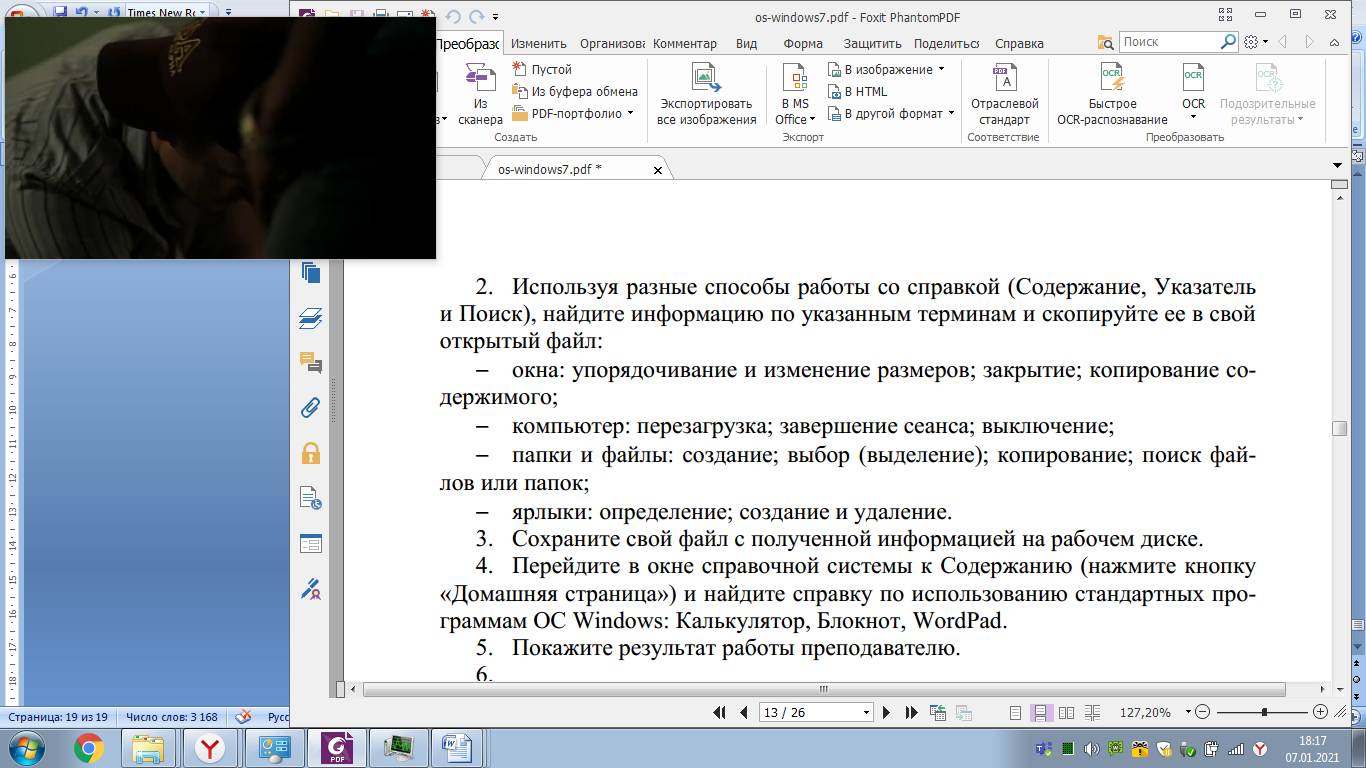
Task: Open the Security padlock panel
Action: point(311,453)
